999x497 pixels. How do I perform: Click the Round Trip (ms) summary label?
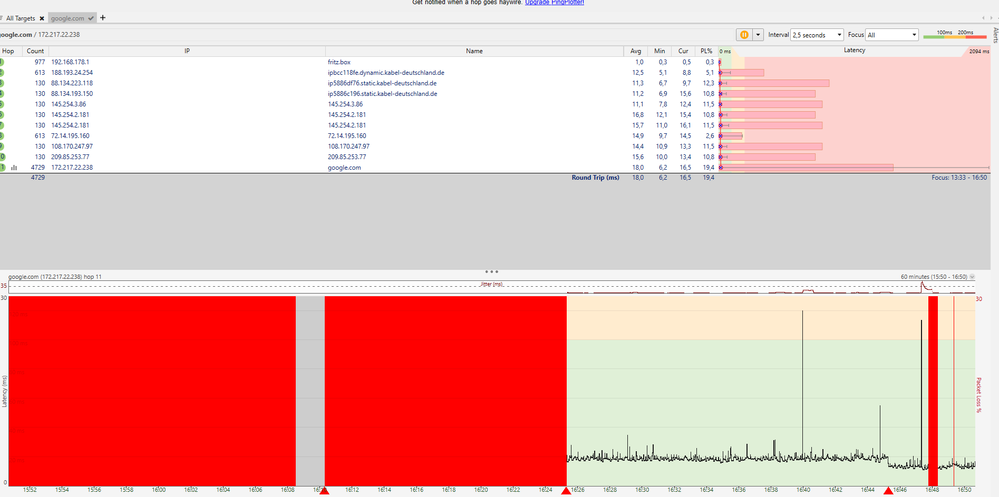click(596, 178)
